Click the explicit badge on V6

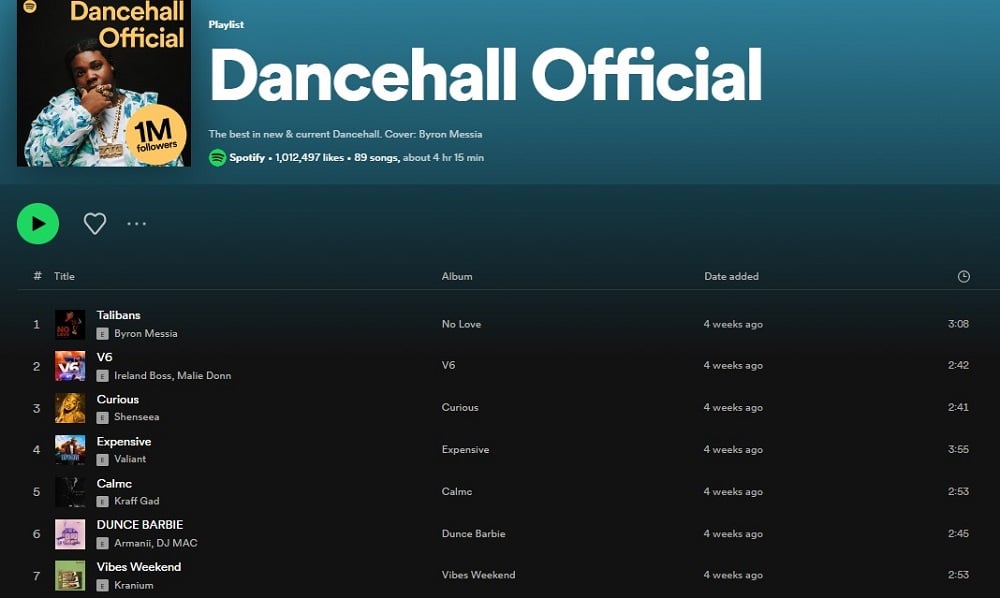tap(102, 376)
